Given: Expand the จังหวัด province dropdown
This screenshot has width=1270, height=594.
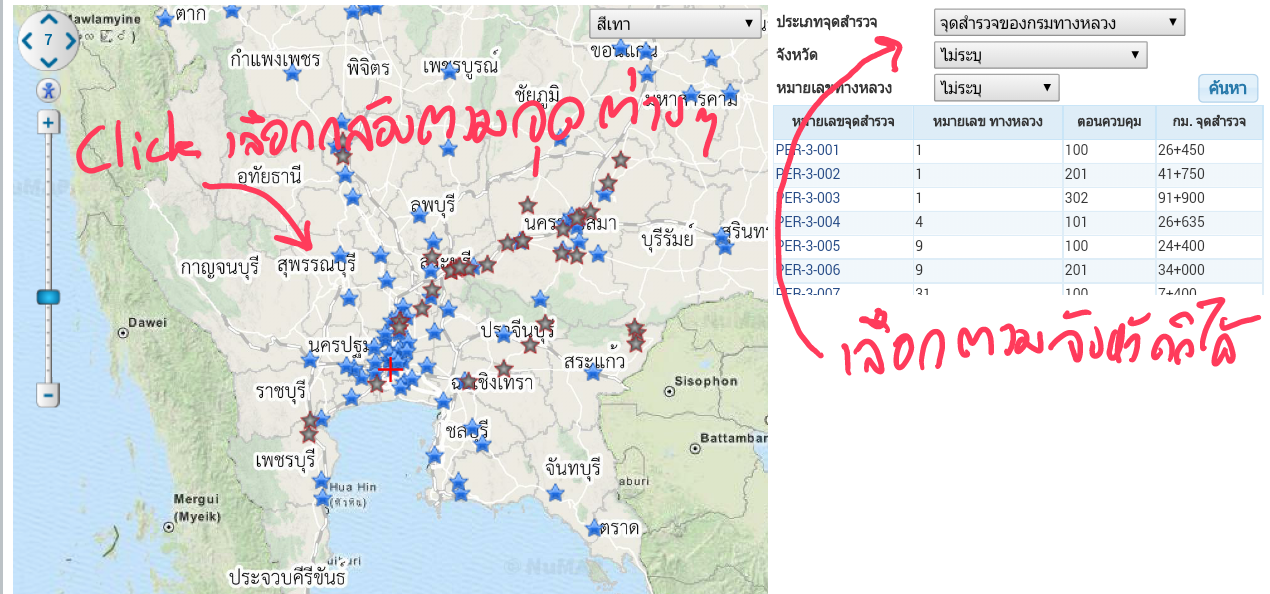Looking at the screenshot, I should 1040,55.
